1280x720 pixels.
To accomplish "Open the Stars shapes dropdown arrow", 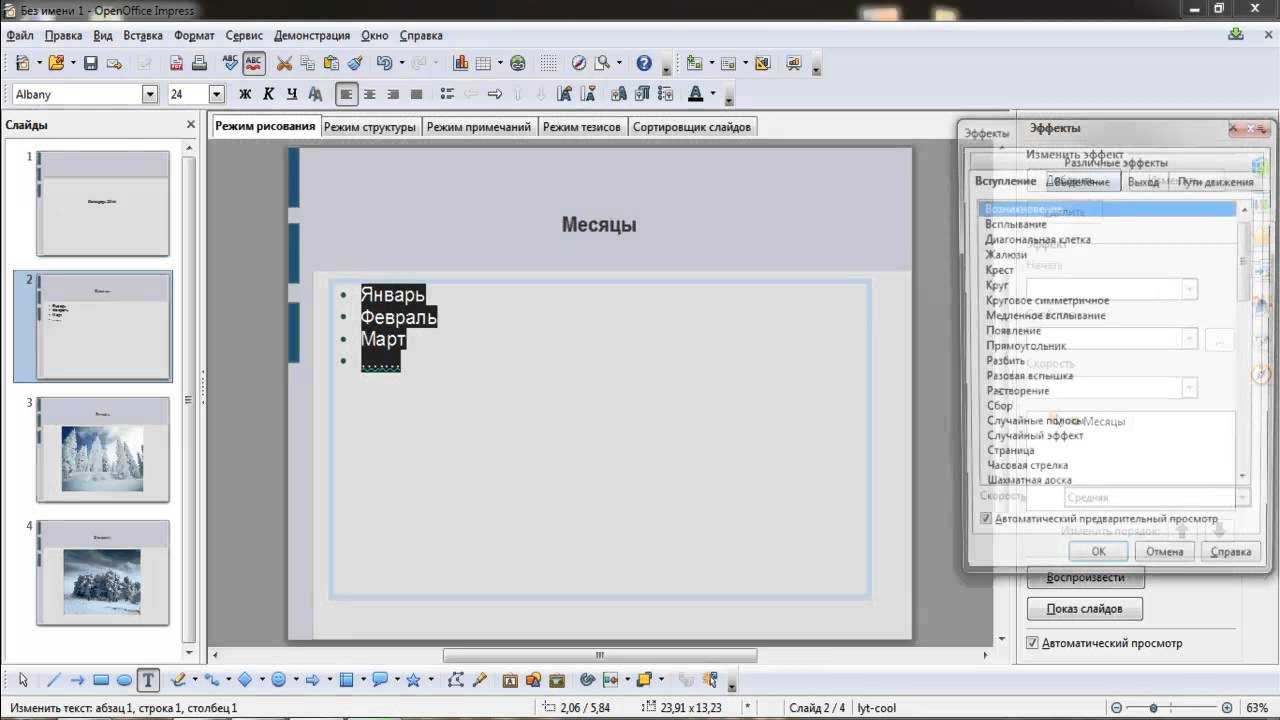I will (430, 680).
